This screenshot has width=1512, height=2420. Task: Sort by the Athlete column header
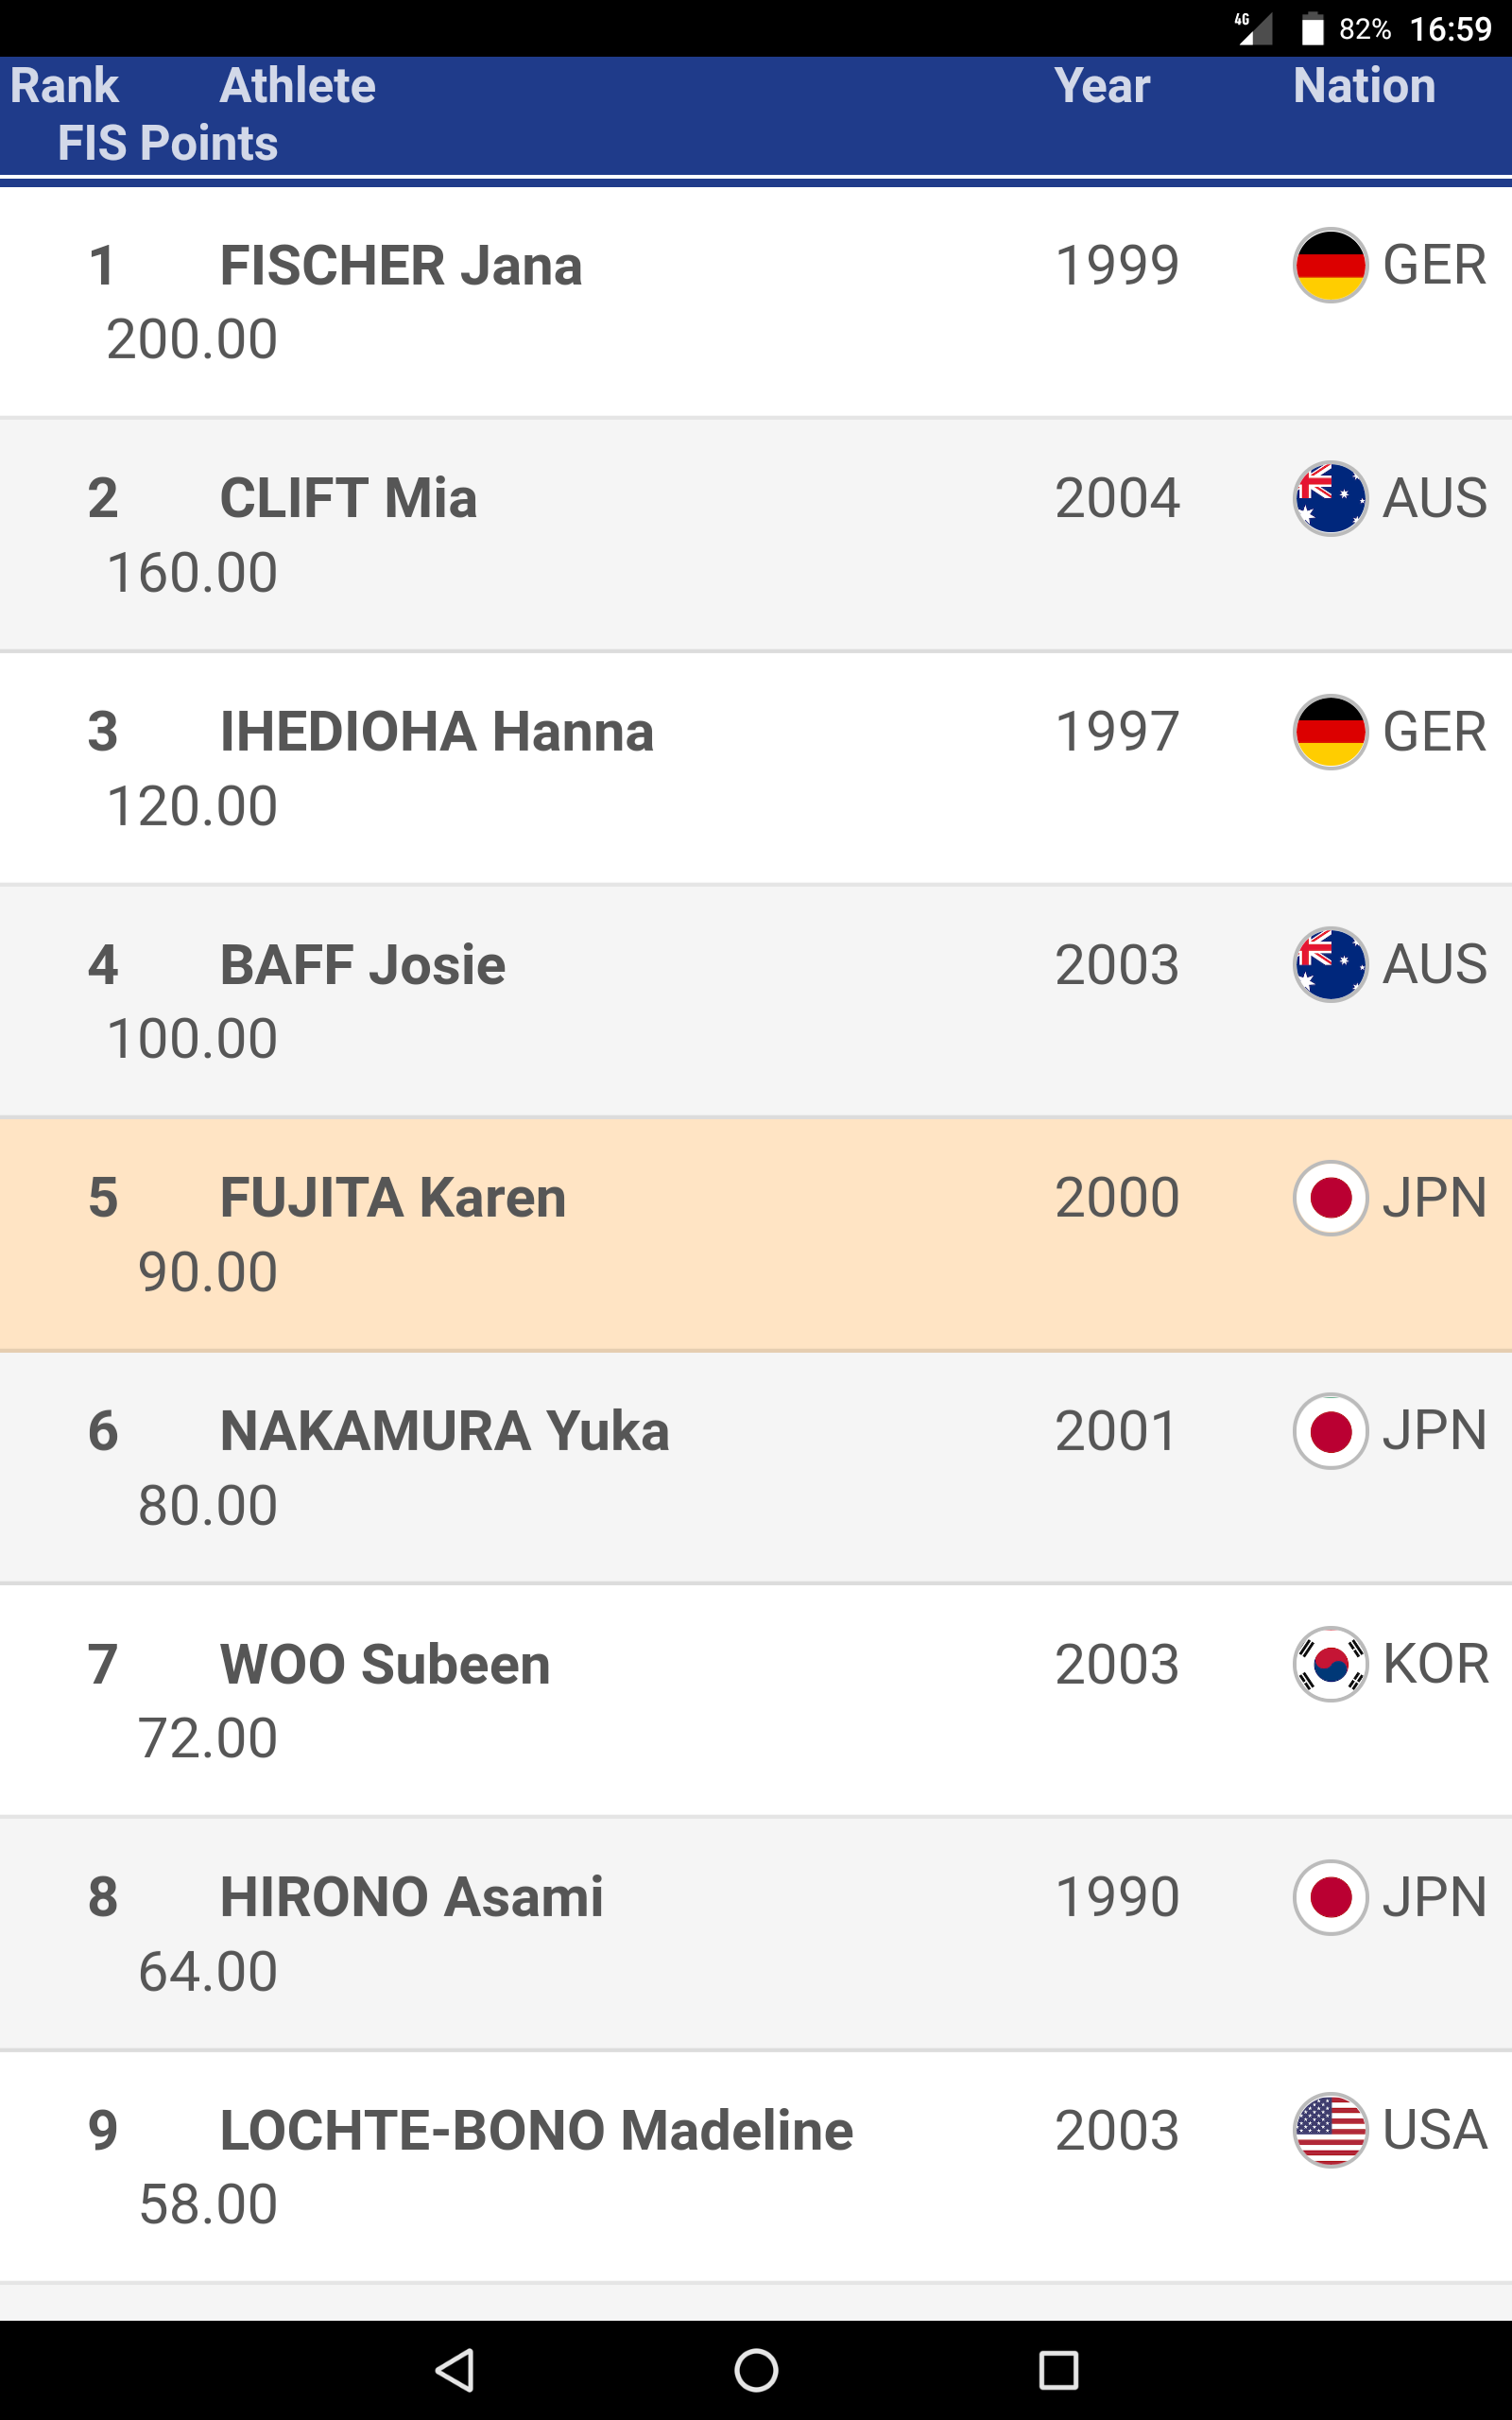(297, 86)
